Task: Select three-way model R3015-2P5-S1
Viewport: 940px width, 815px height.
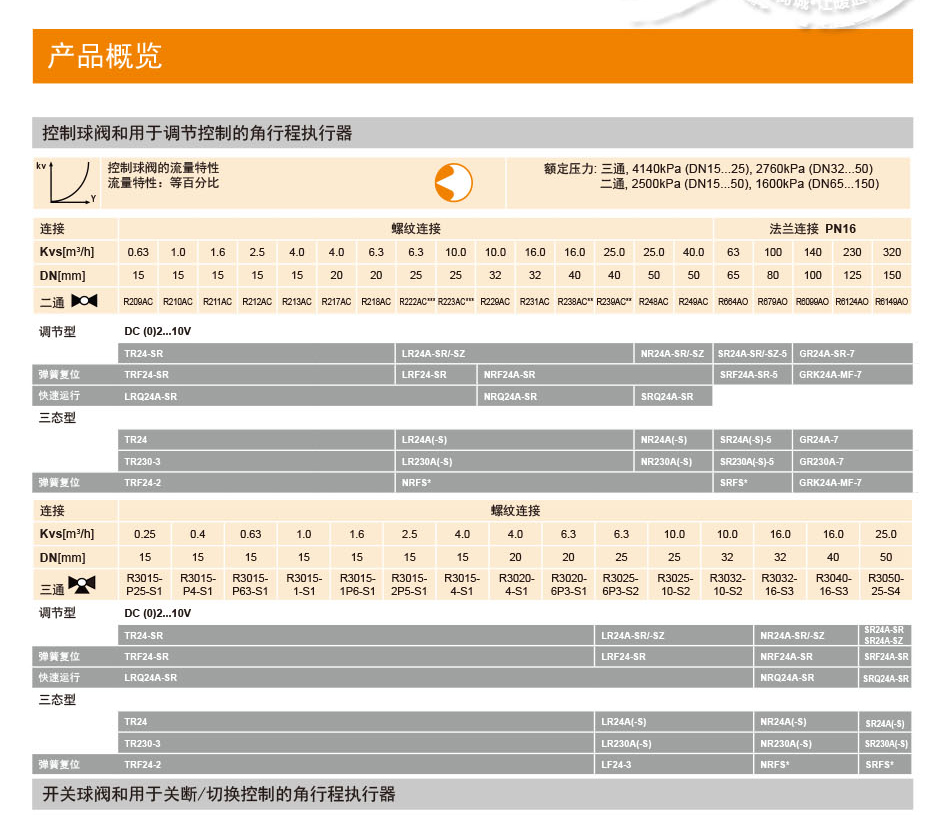Action: pyautogui.click(x=409, y=585)
